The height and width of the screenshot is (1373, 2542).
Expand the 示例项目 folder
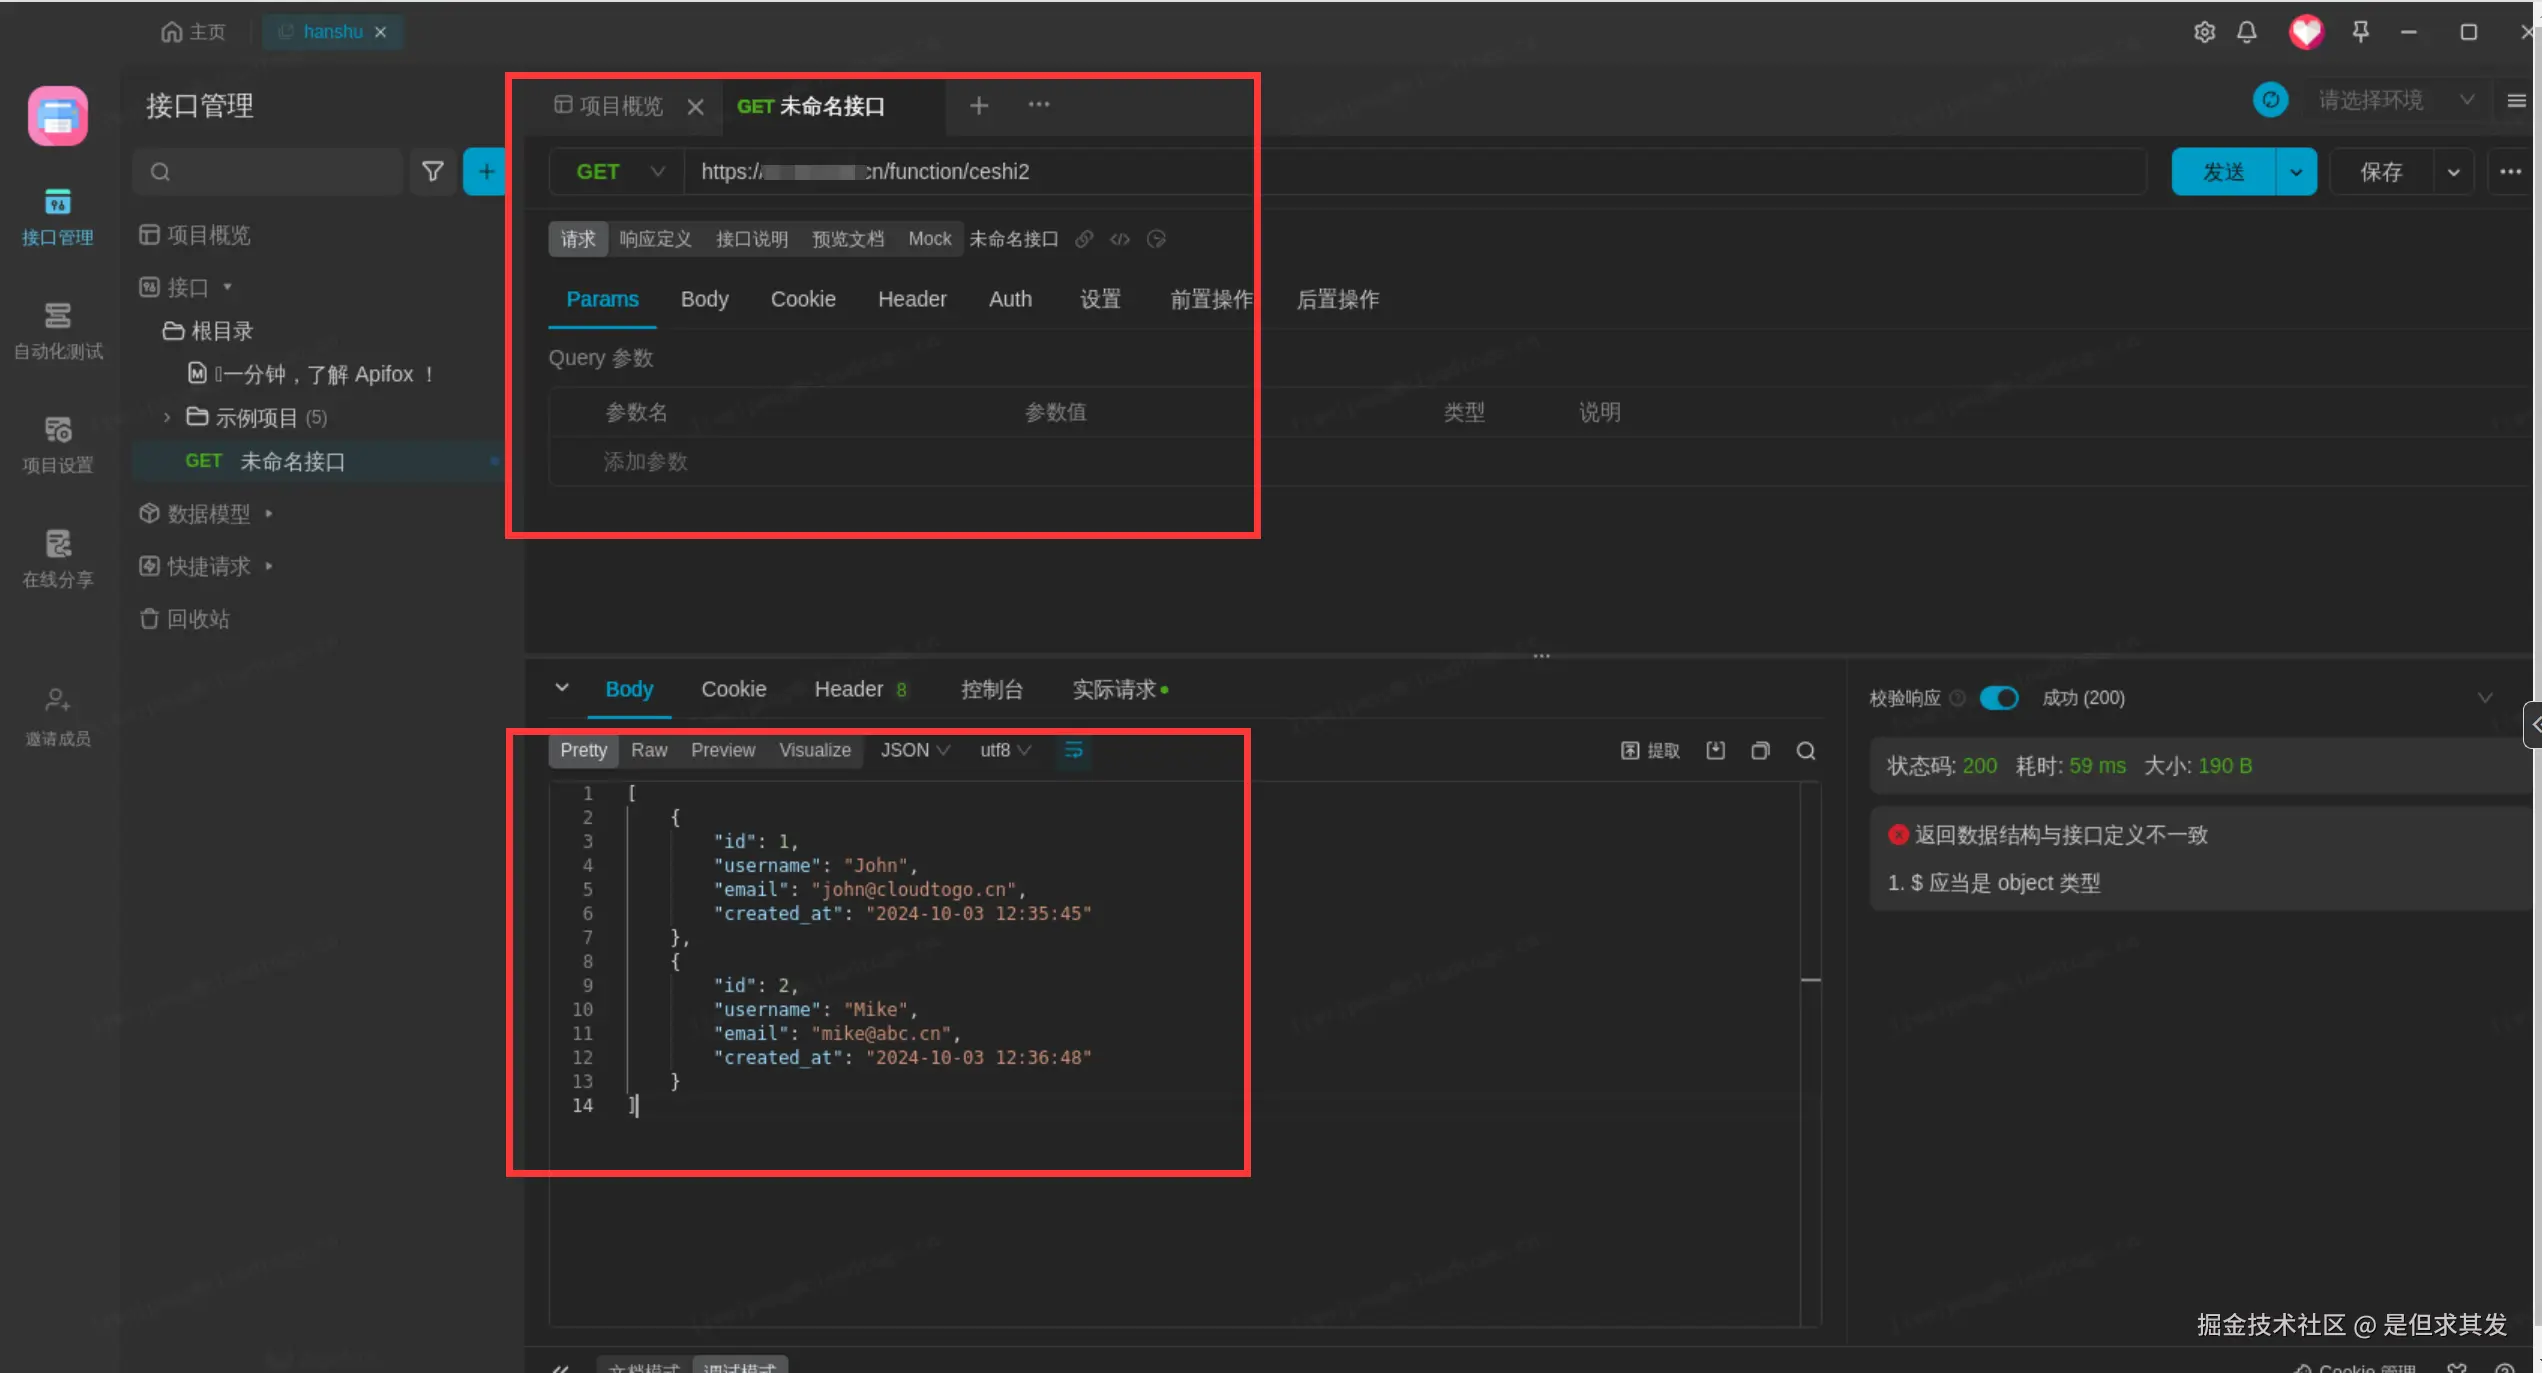pos(167,418)
